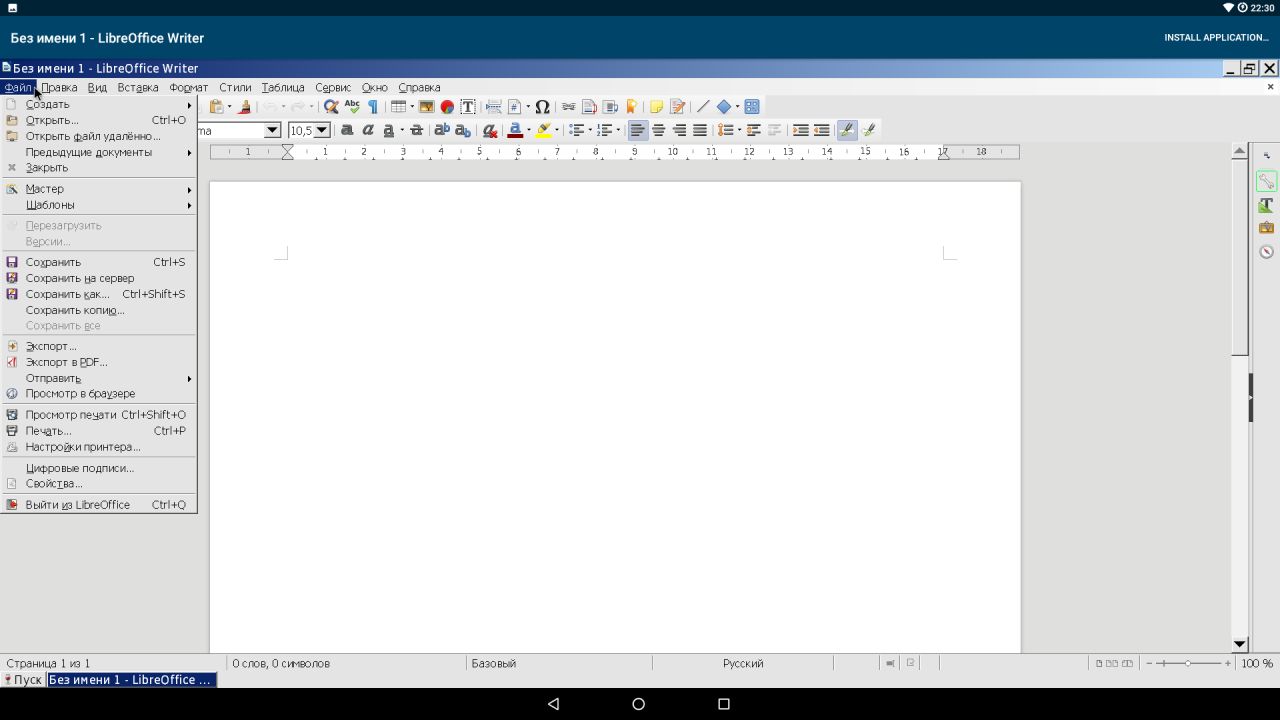Expand the Мастер submenu arrow
Viewport: 1280px width, 720px height.
click(189, 190)
